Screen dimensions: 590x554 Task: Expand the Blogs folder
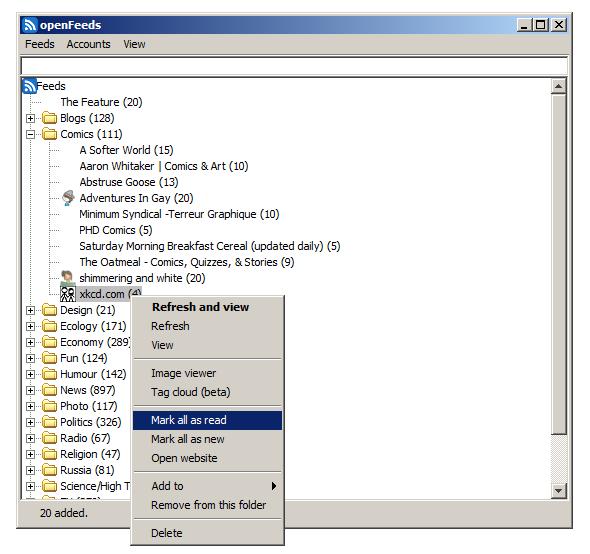coord(30,119)
